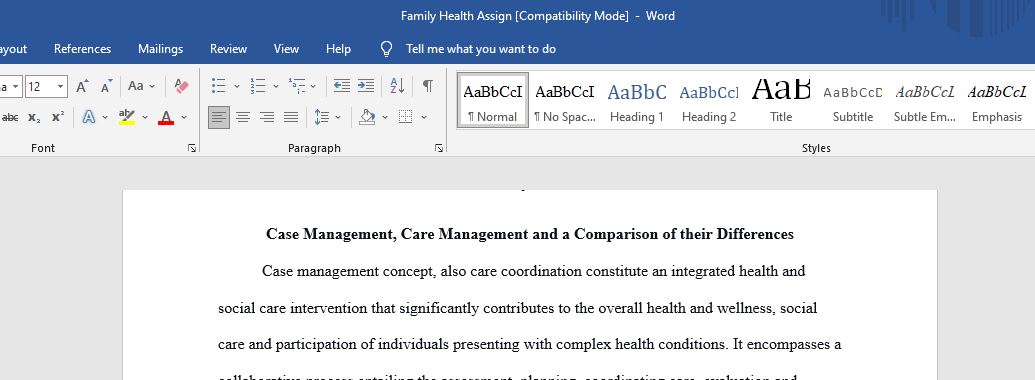Apply the Heading 1 style
Image resolution: width=1035 pixels, height=380 pixels.
637,100
